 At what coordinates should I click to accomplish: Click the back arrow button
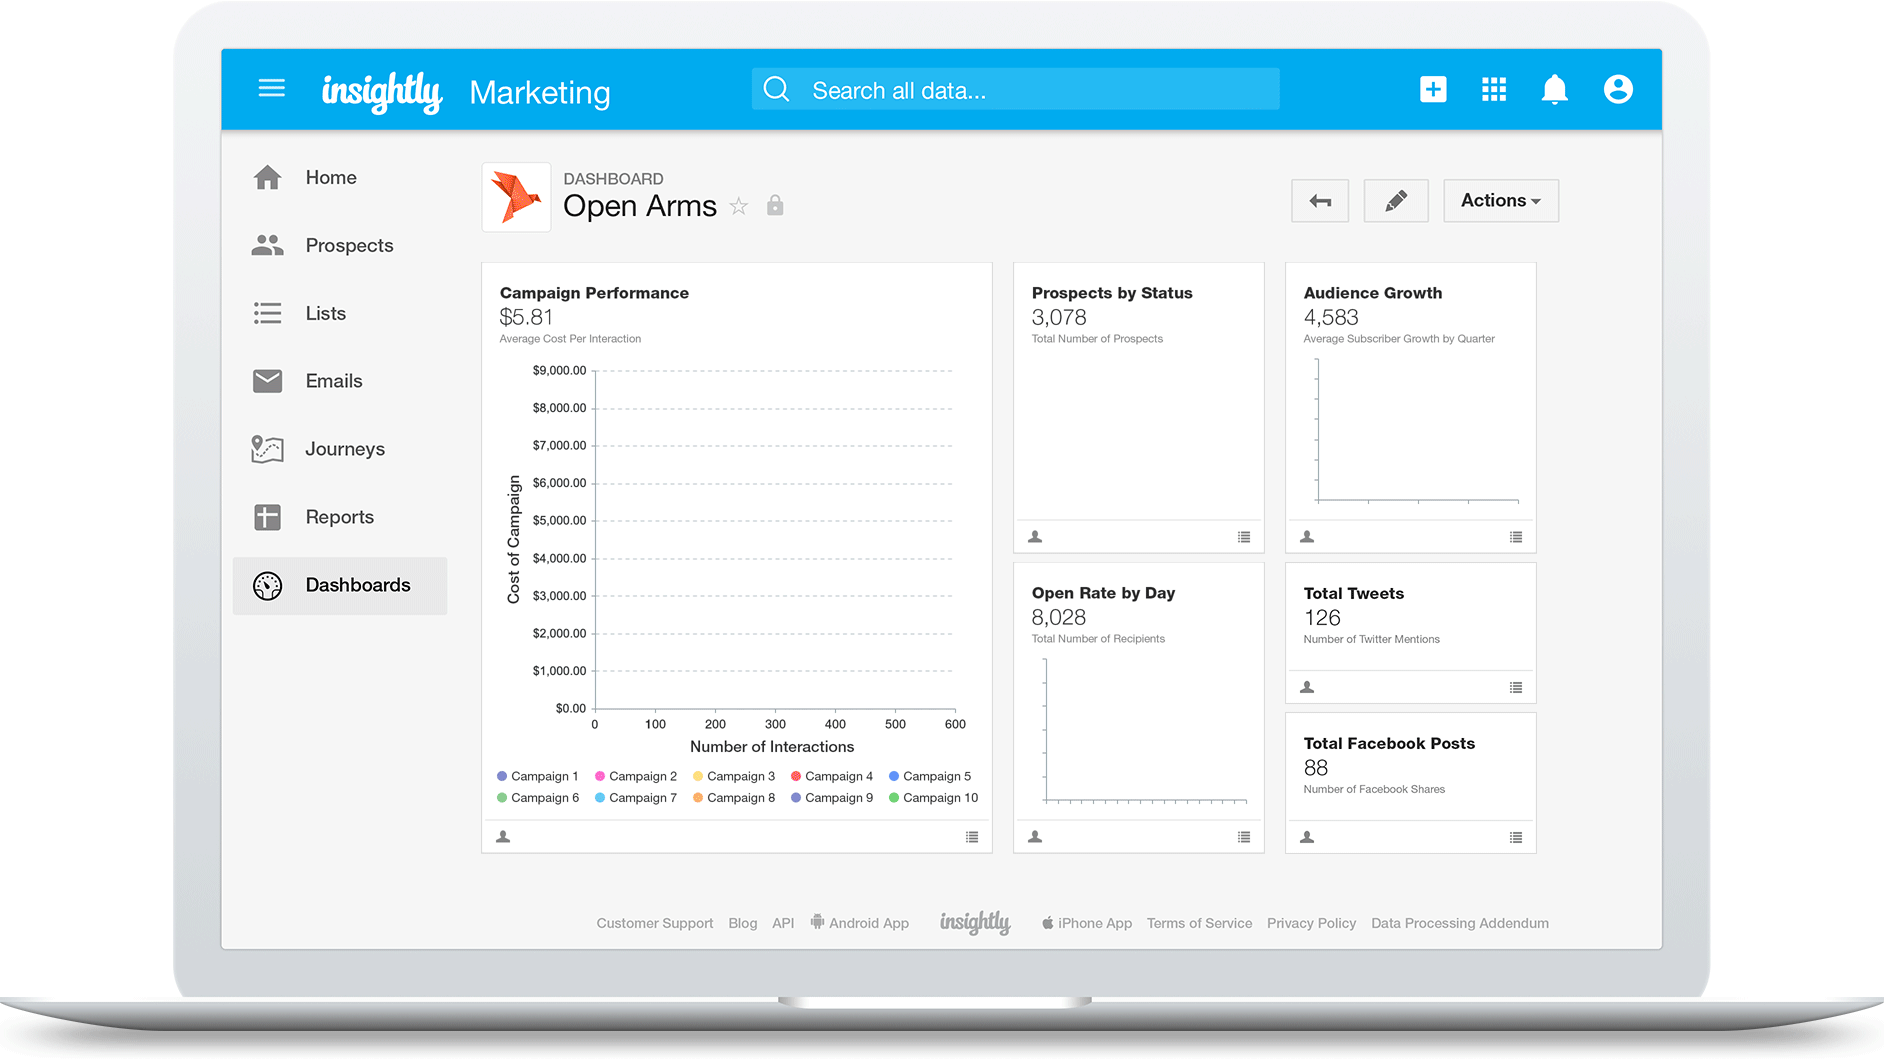[1319, 201]
